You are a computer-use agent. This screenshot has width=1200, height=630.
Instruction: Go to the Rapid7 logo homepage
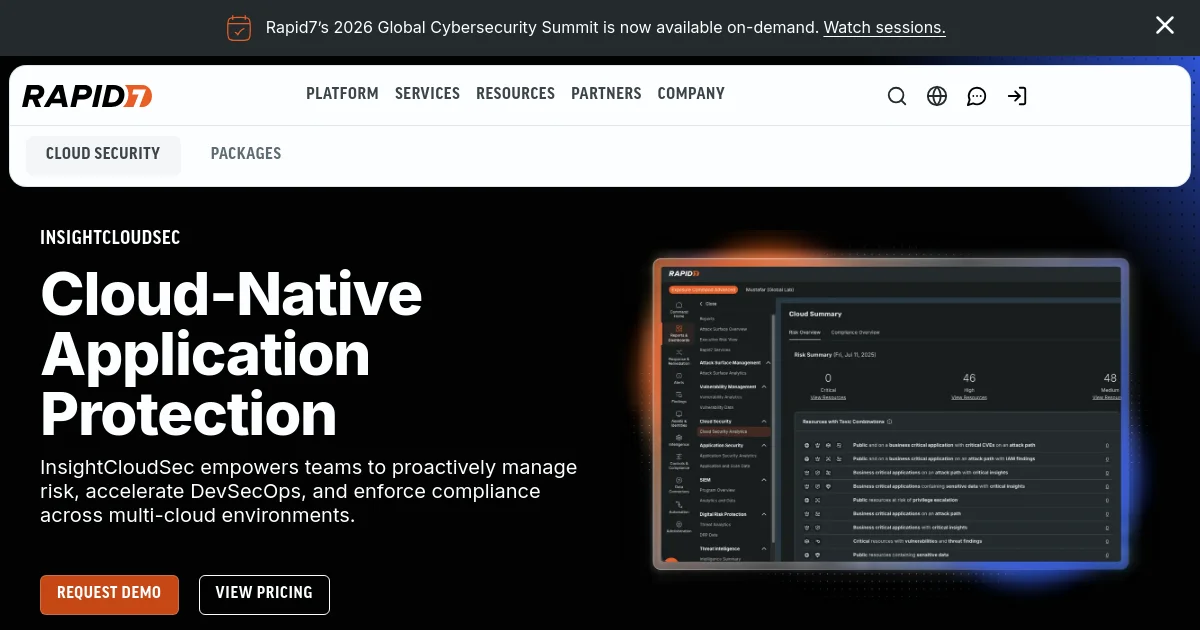click(87, 96)
